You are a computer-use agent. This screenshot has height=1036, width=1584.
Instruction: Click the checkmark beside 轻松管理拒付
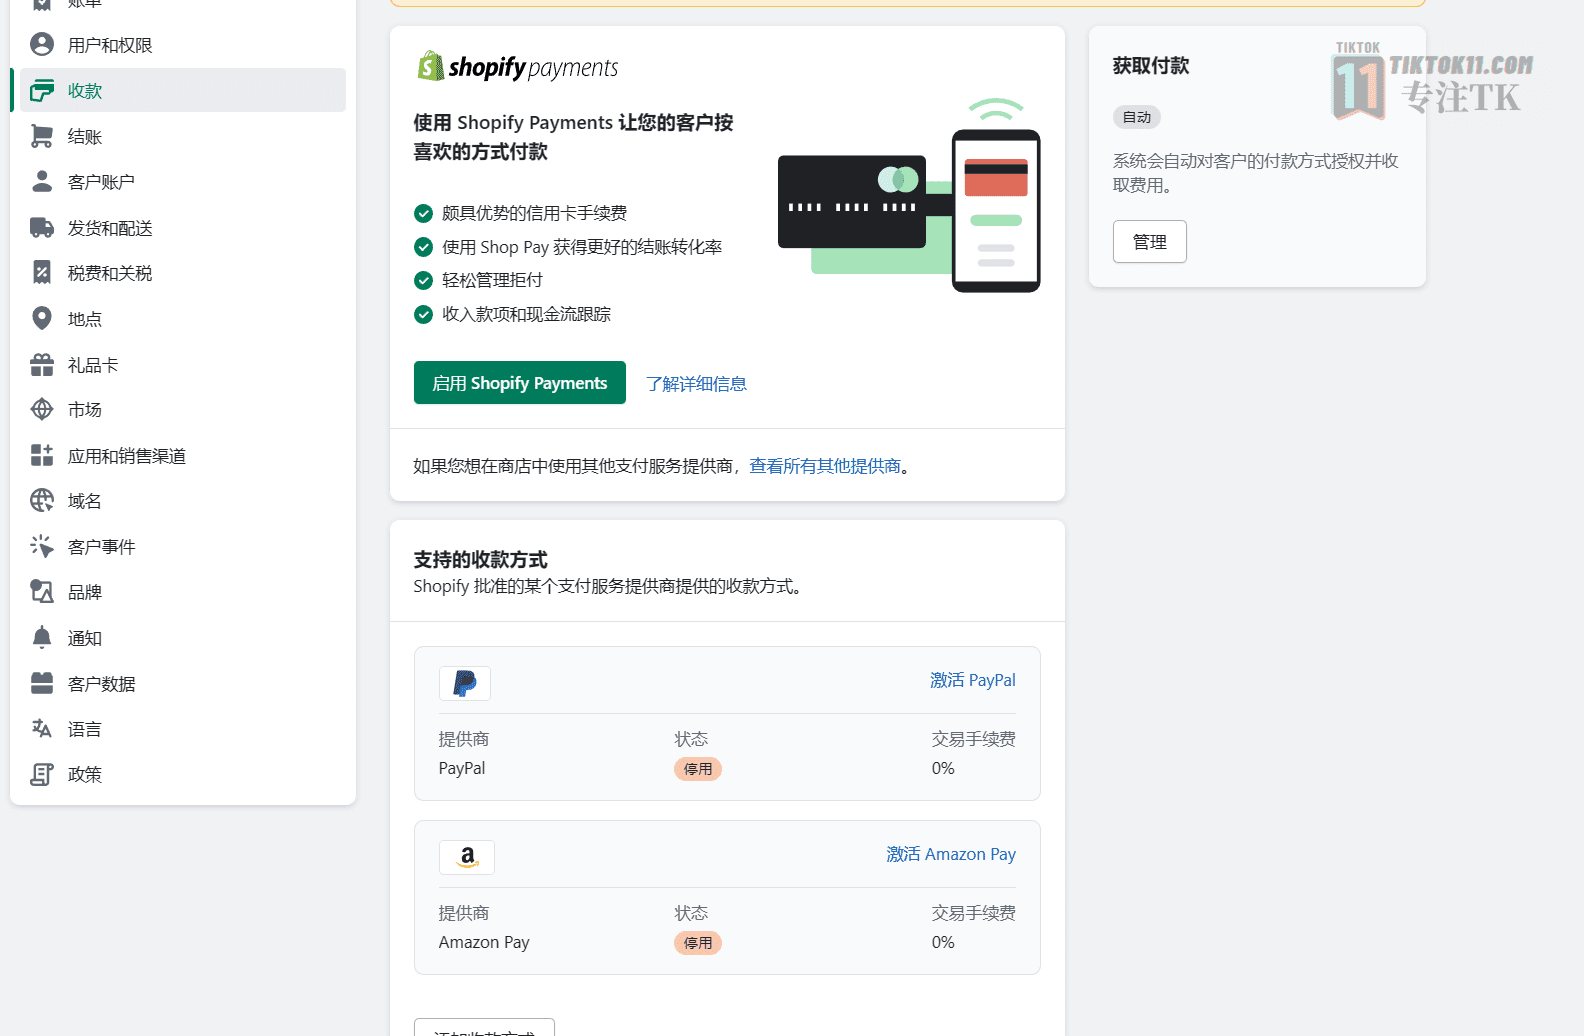coord(423,280)
